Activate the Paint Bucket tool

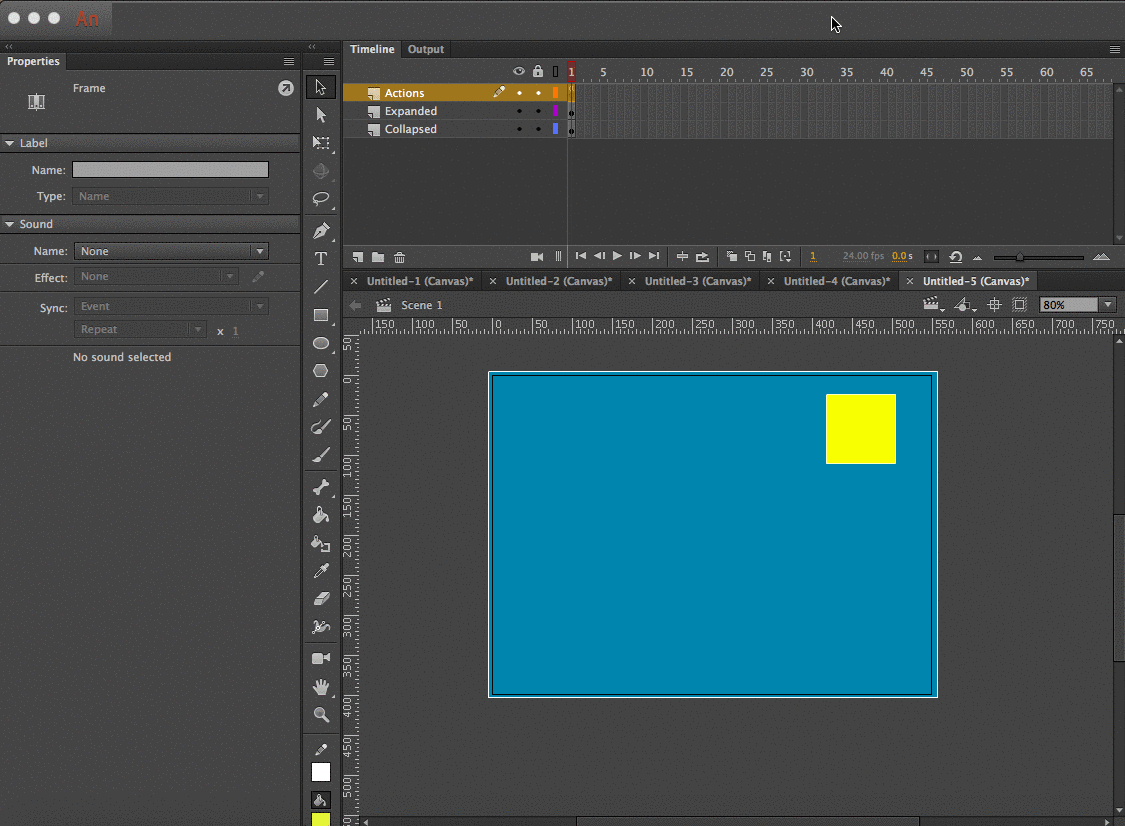(x=320, y=516)
